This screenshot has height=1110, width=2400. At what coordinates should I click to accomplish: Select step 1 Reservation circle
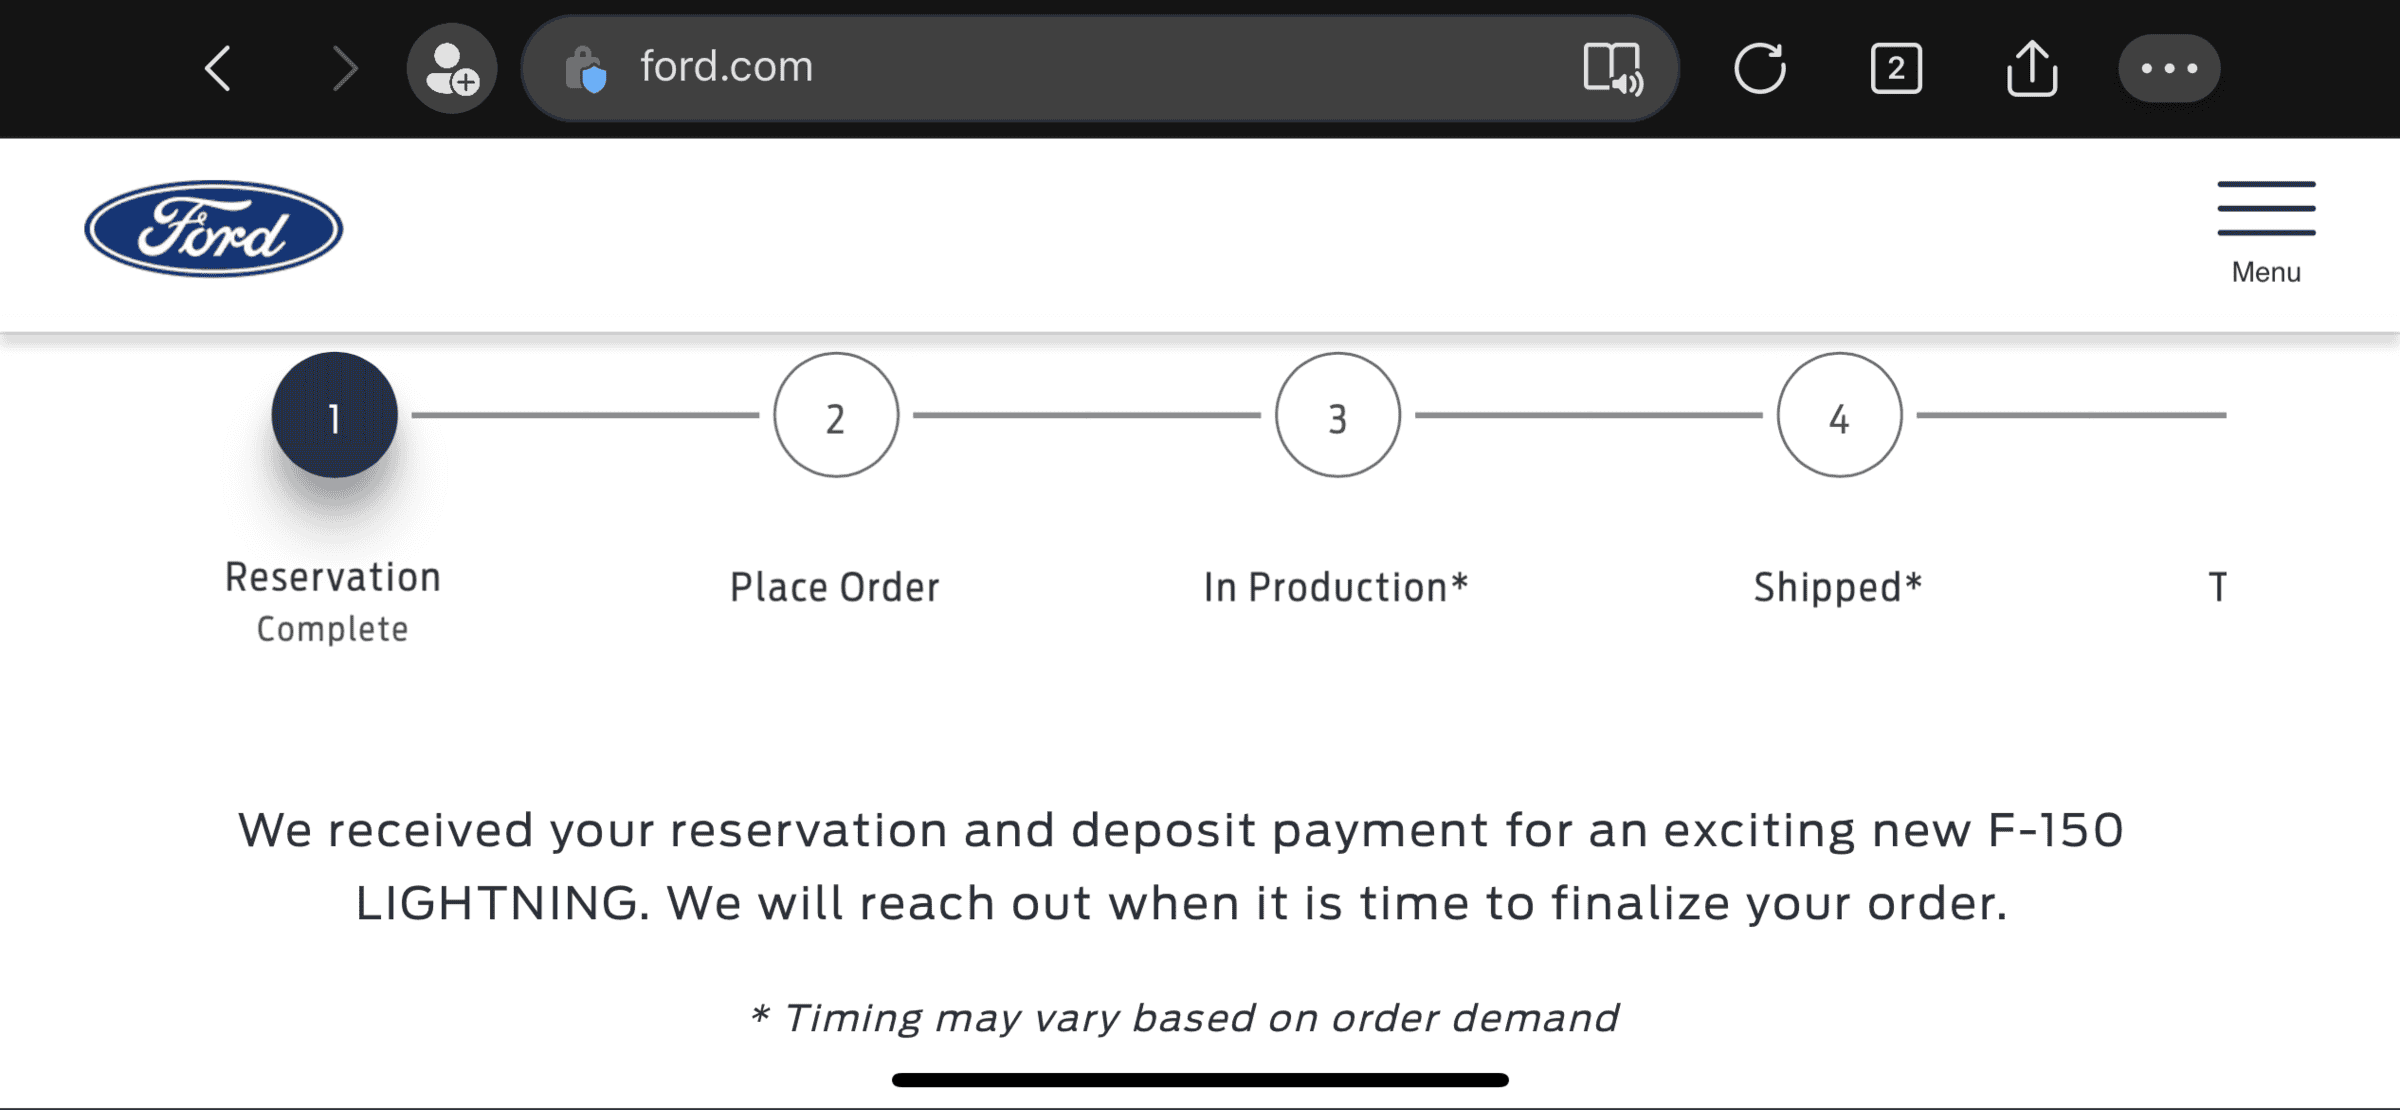(335, 415)
